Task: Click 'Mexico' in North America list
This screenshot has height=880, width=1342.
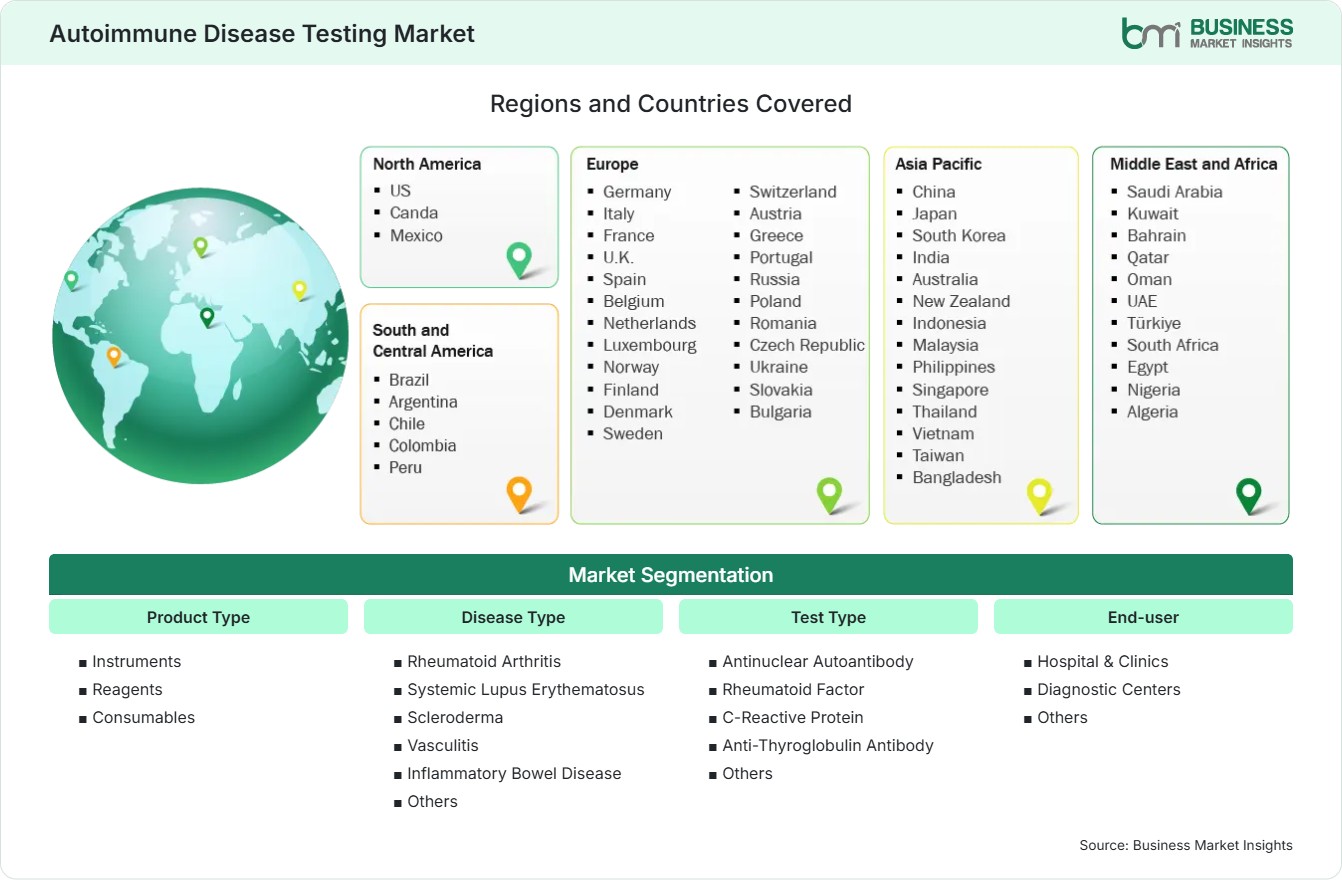Action: coord(416,235)
